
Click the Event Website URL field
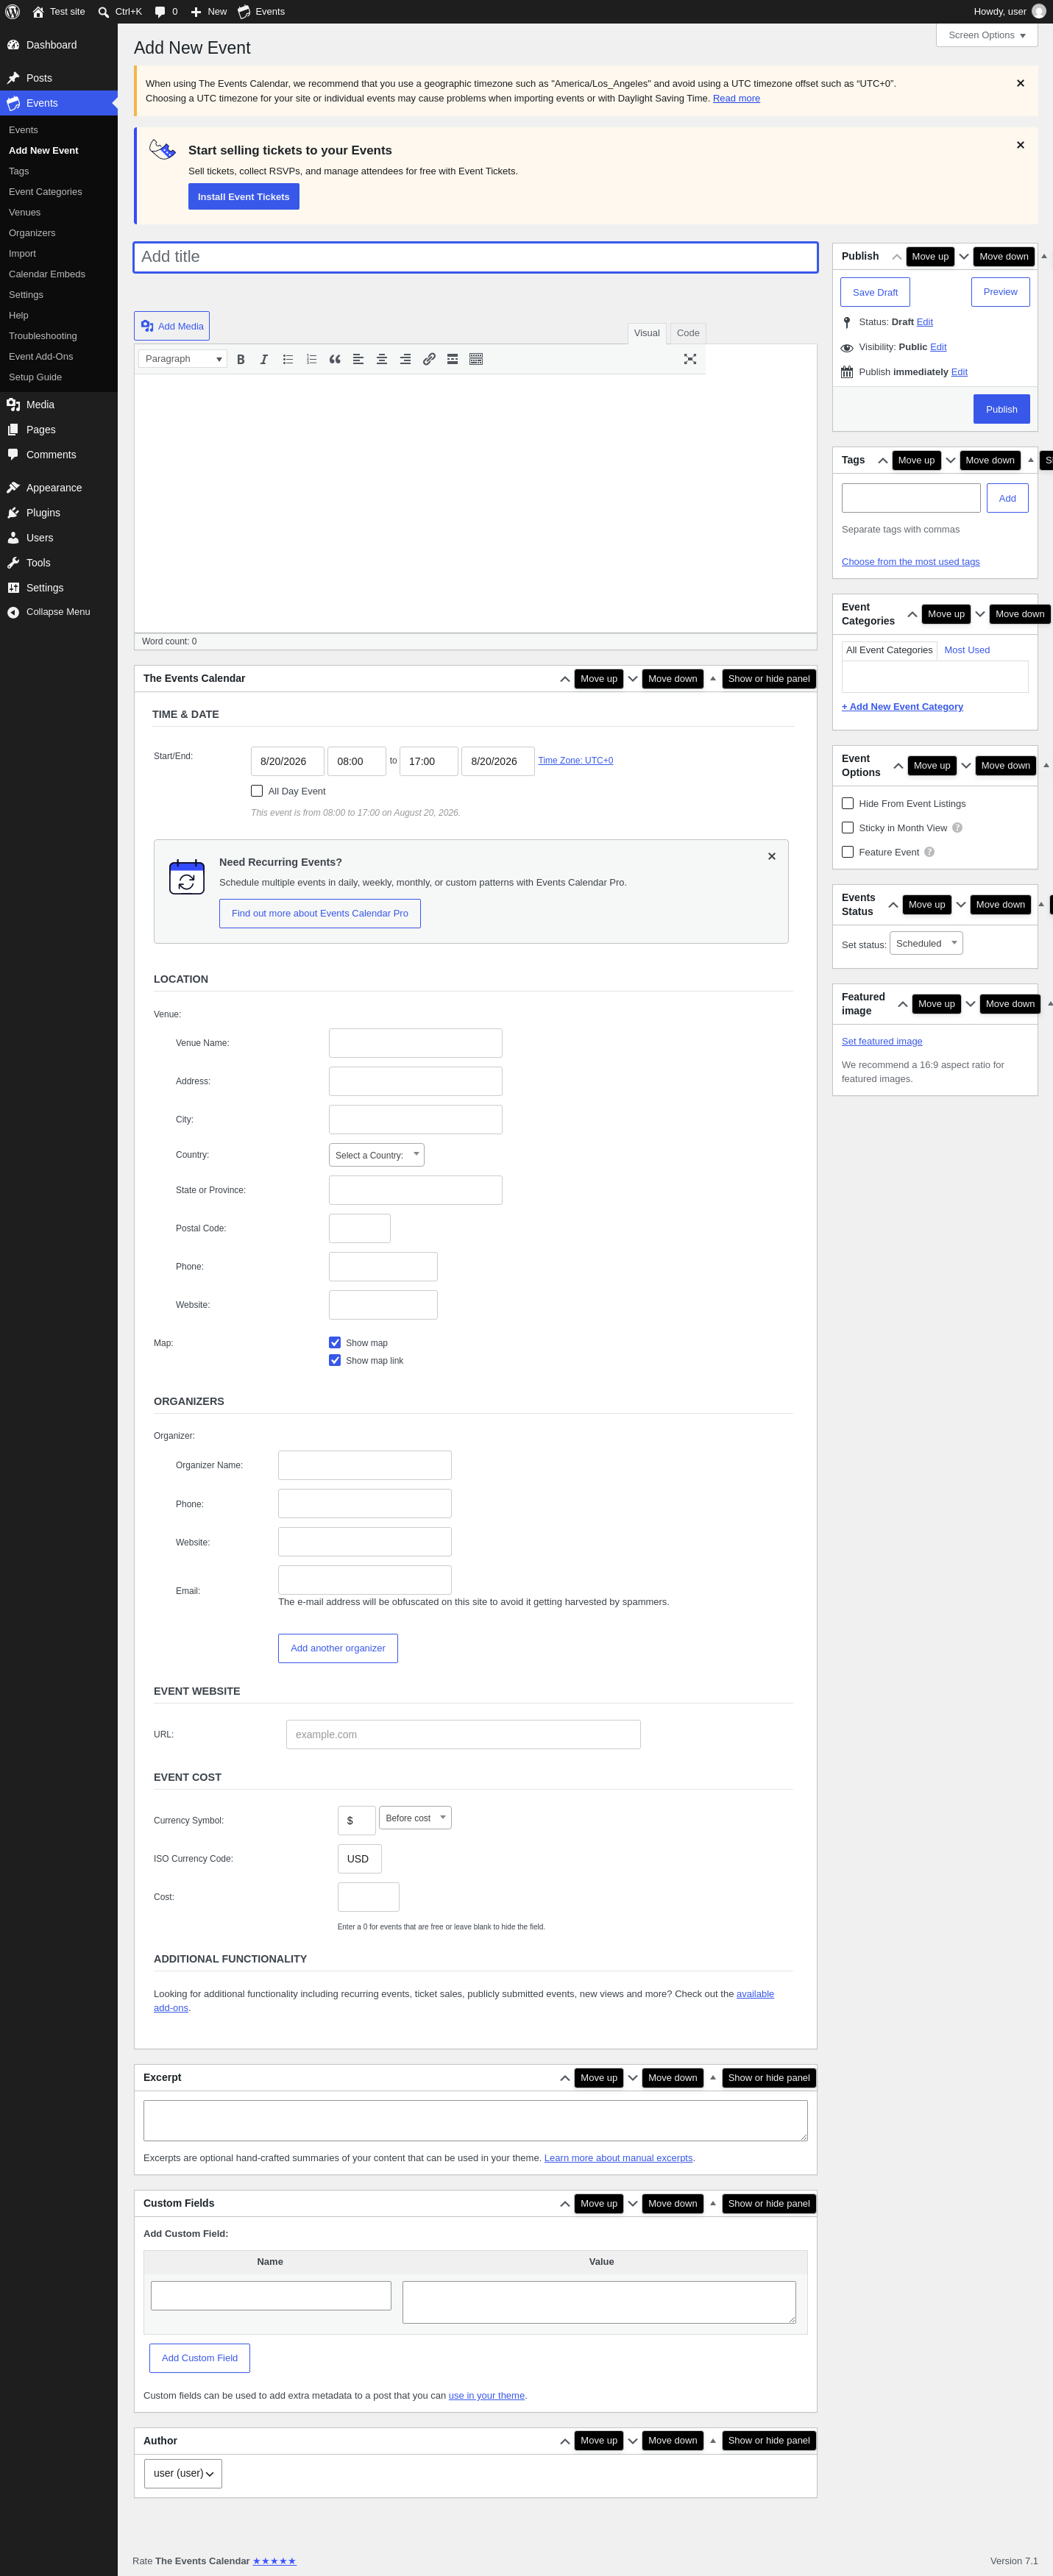463,1735
